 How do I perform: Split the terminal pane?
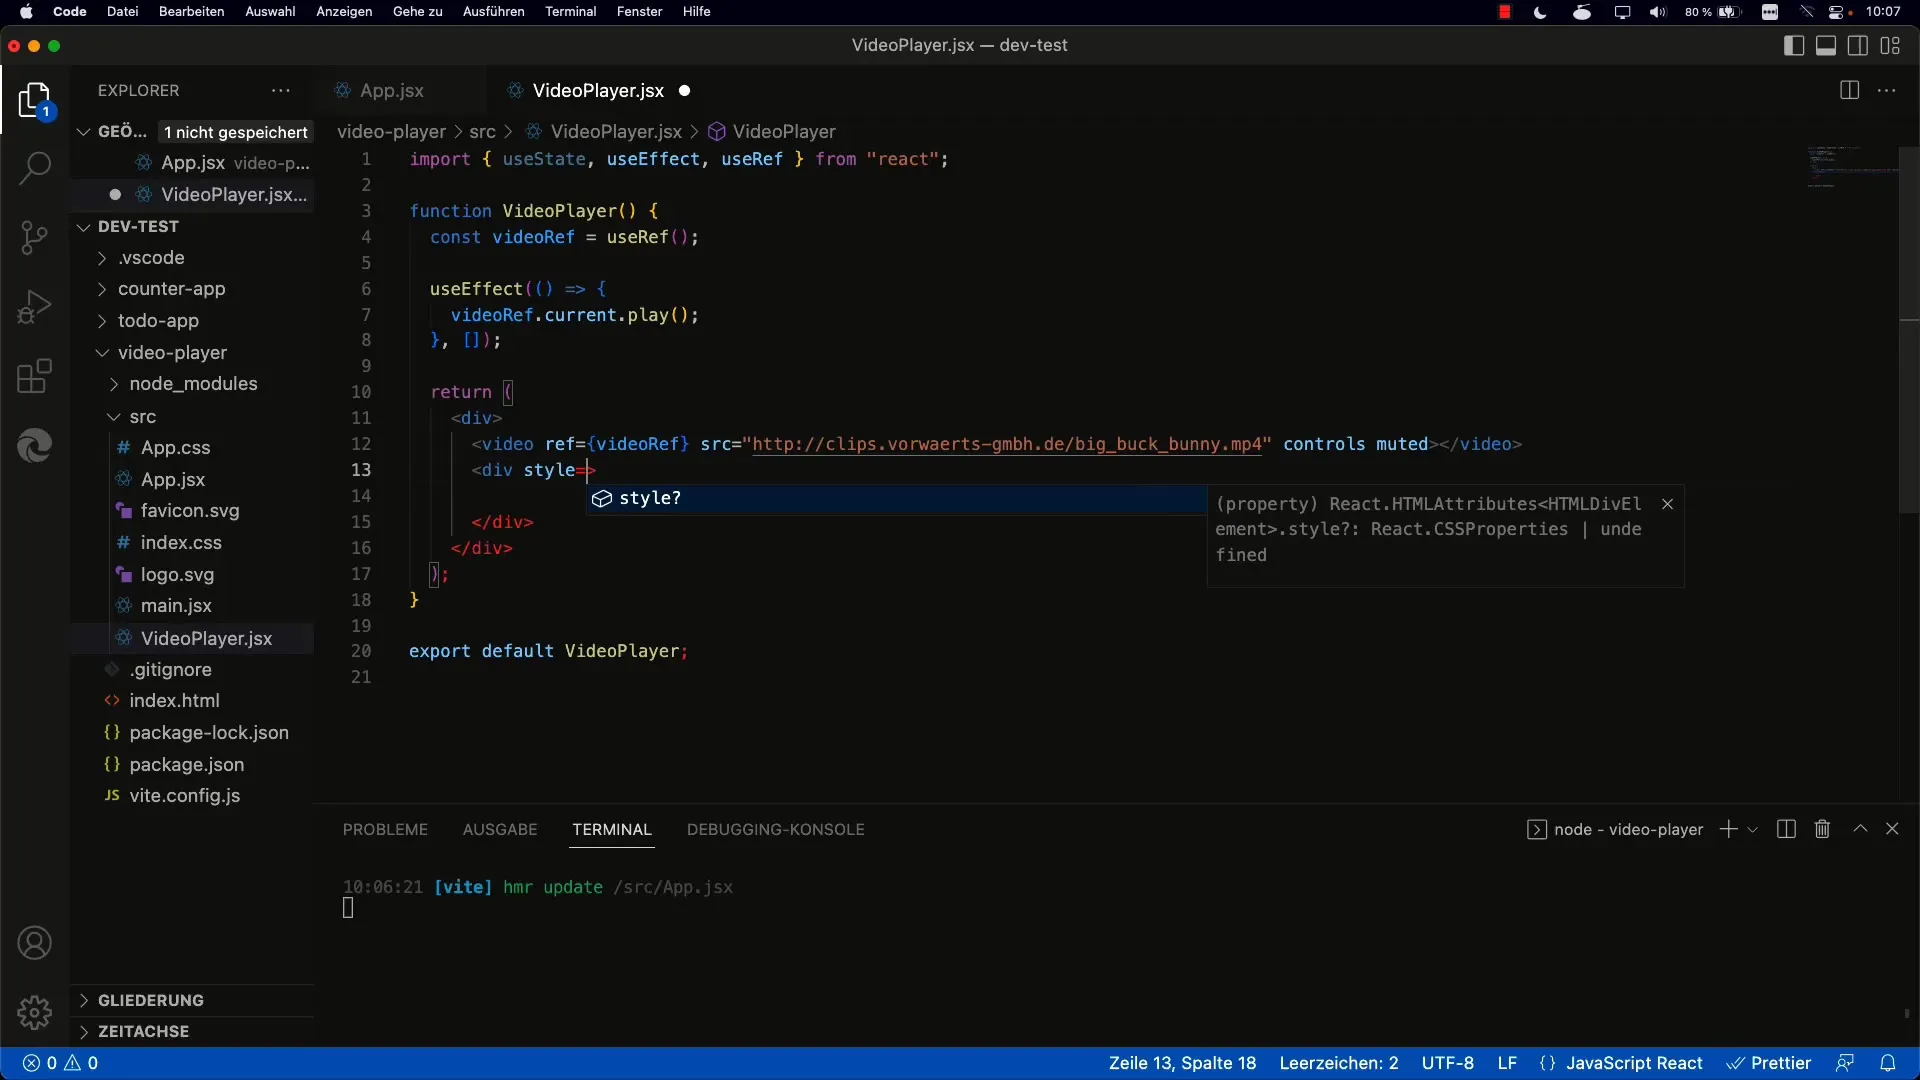pyautogui.click(x=1787, y=829)
